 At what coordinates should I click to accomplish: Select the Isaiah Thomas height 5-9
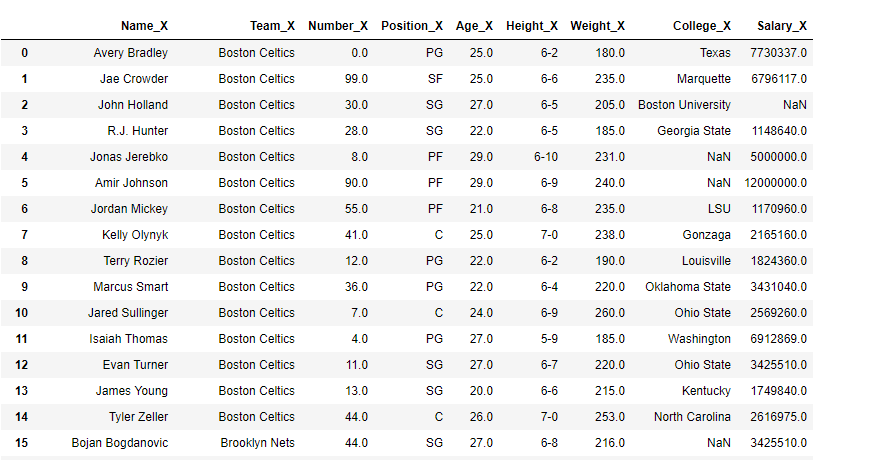(549, 339)
